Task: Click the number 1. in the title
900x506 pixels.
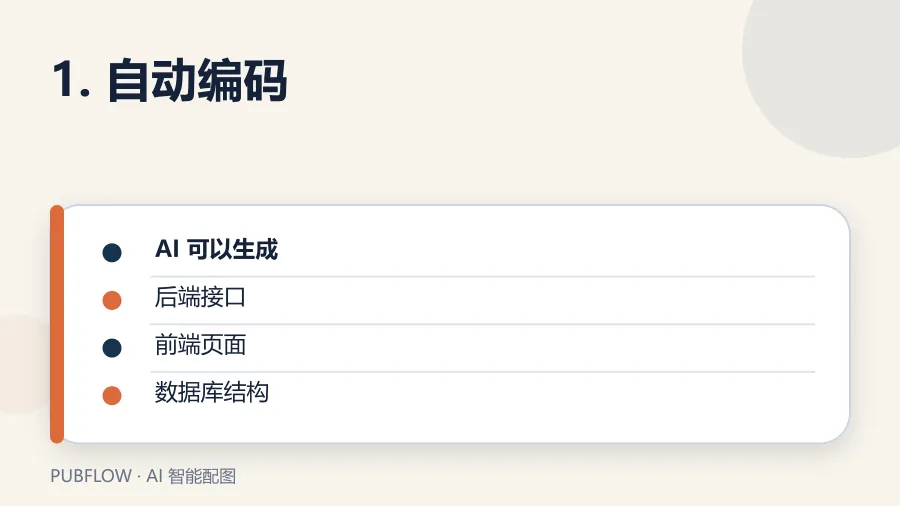Action: (x=71, y=80)
